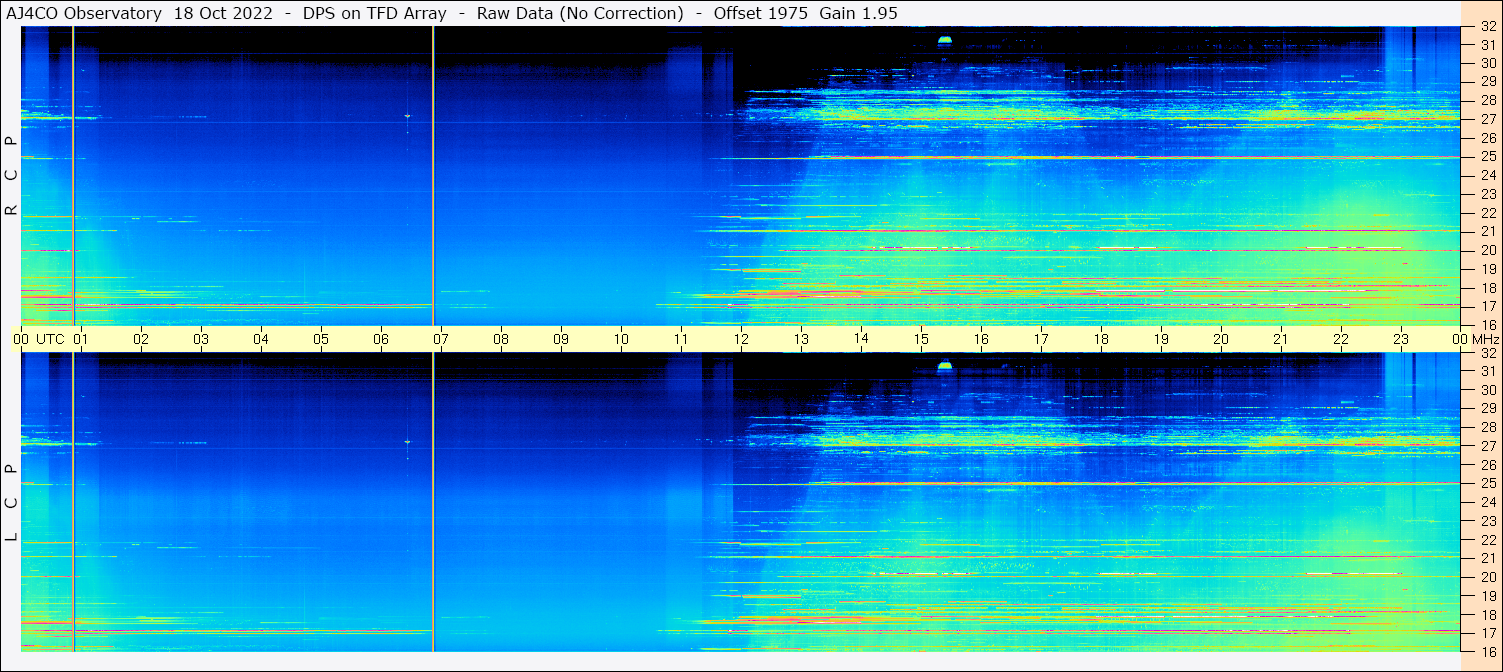The height and width of the screenshot is (672, 1503).
Task: Click the "04" hour tick label
Action: [261, 339]
